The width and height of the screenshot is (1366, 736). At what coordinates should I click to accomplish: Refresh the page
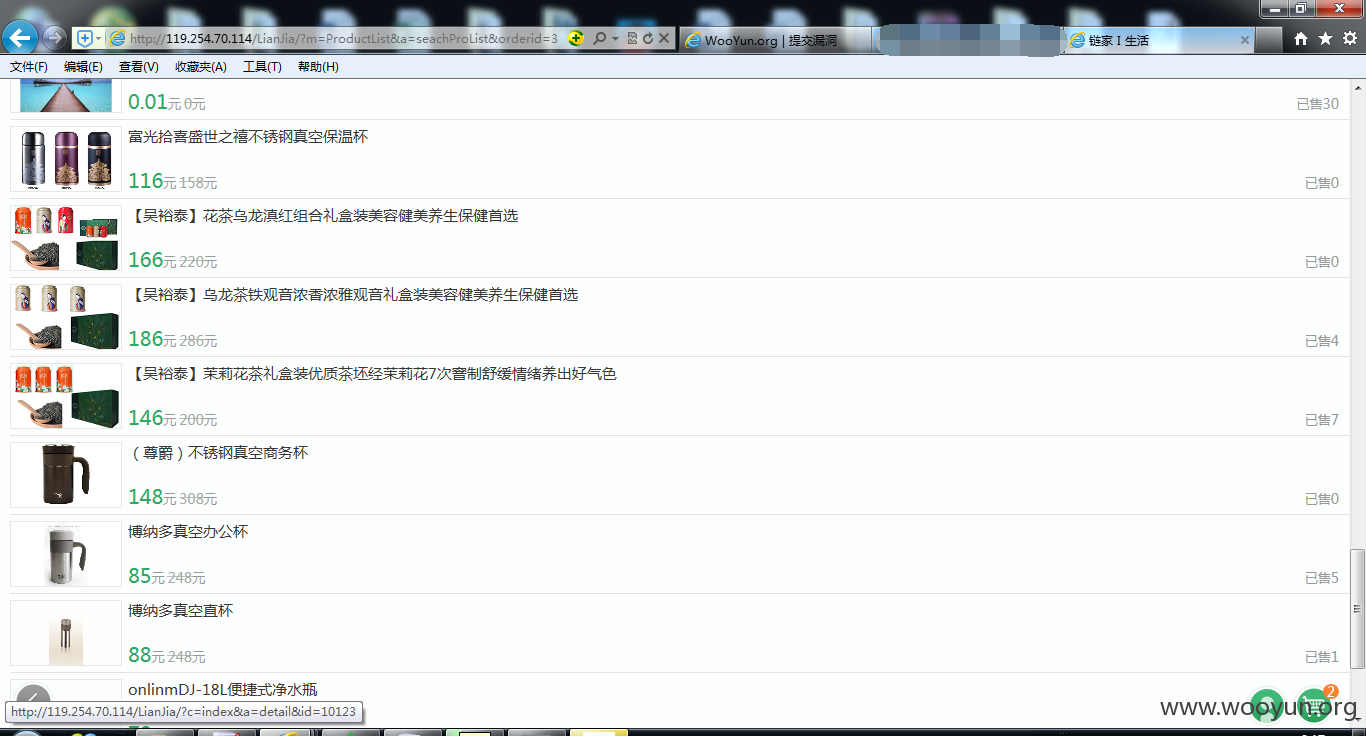click(647, 38)
